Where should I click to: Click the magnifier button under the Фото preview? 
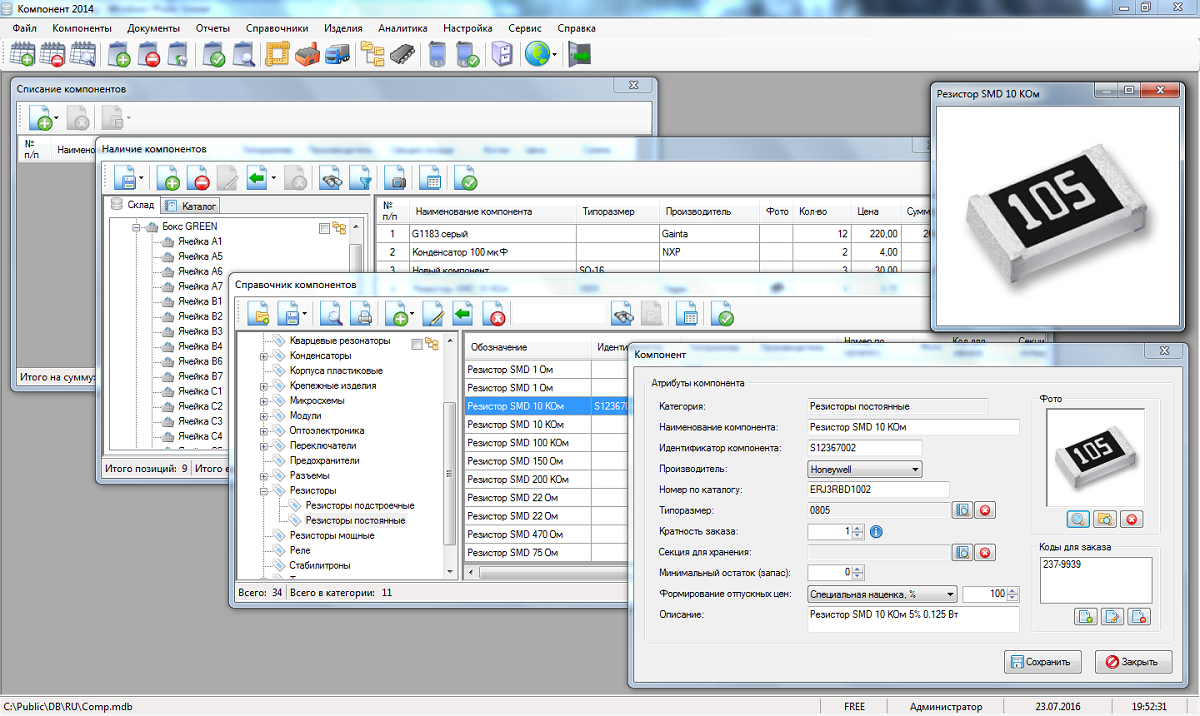[1078, 519]
